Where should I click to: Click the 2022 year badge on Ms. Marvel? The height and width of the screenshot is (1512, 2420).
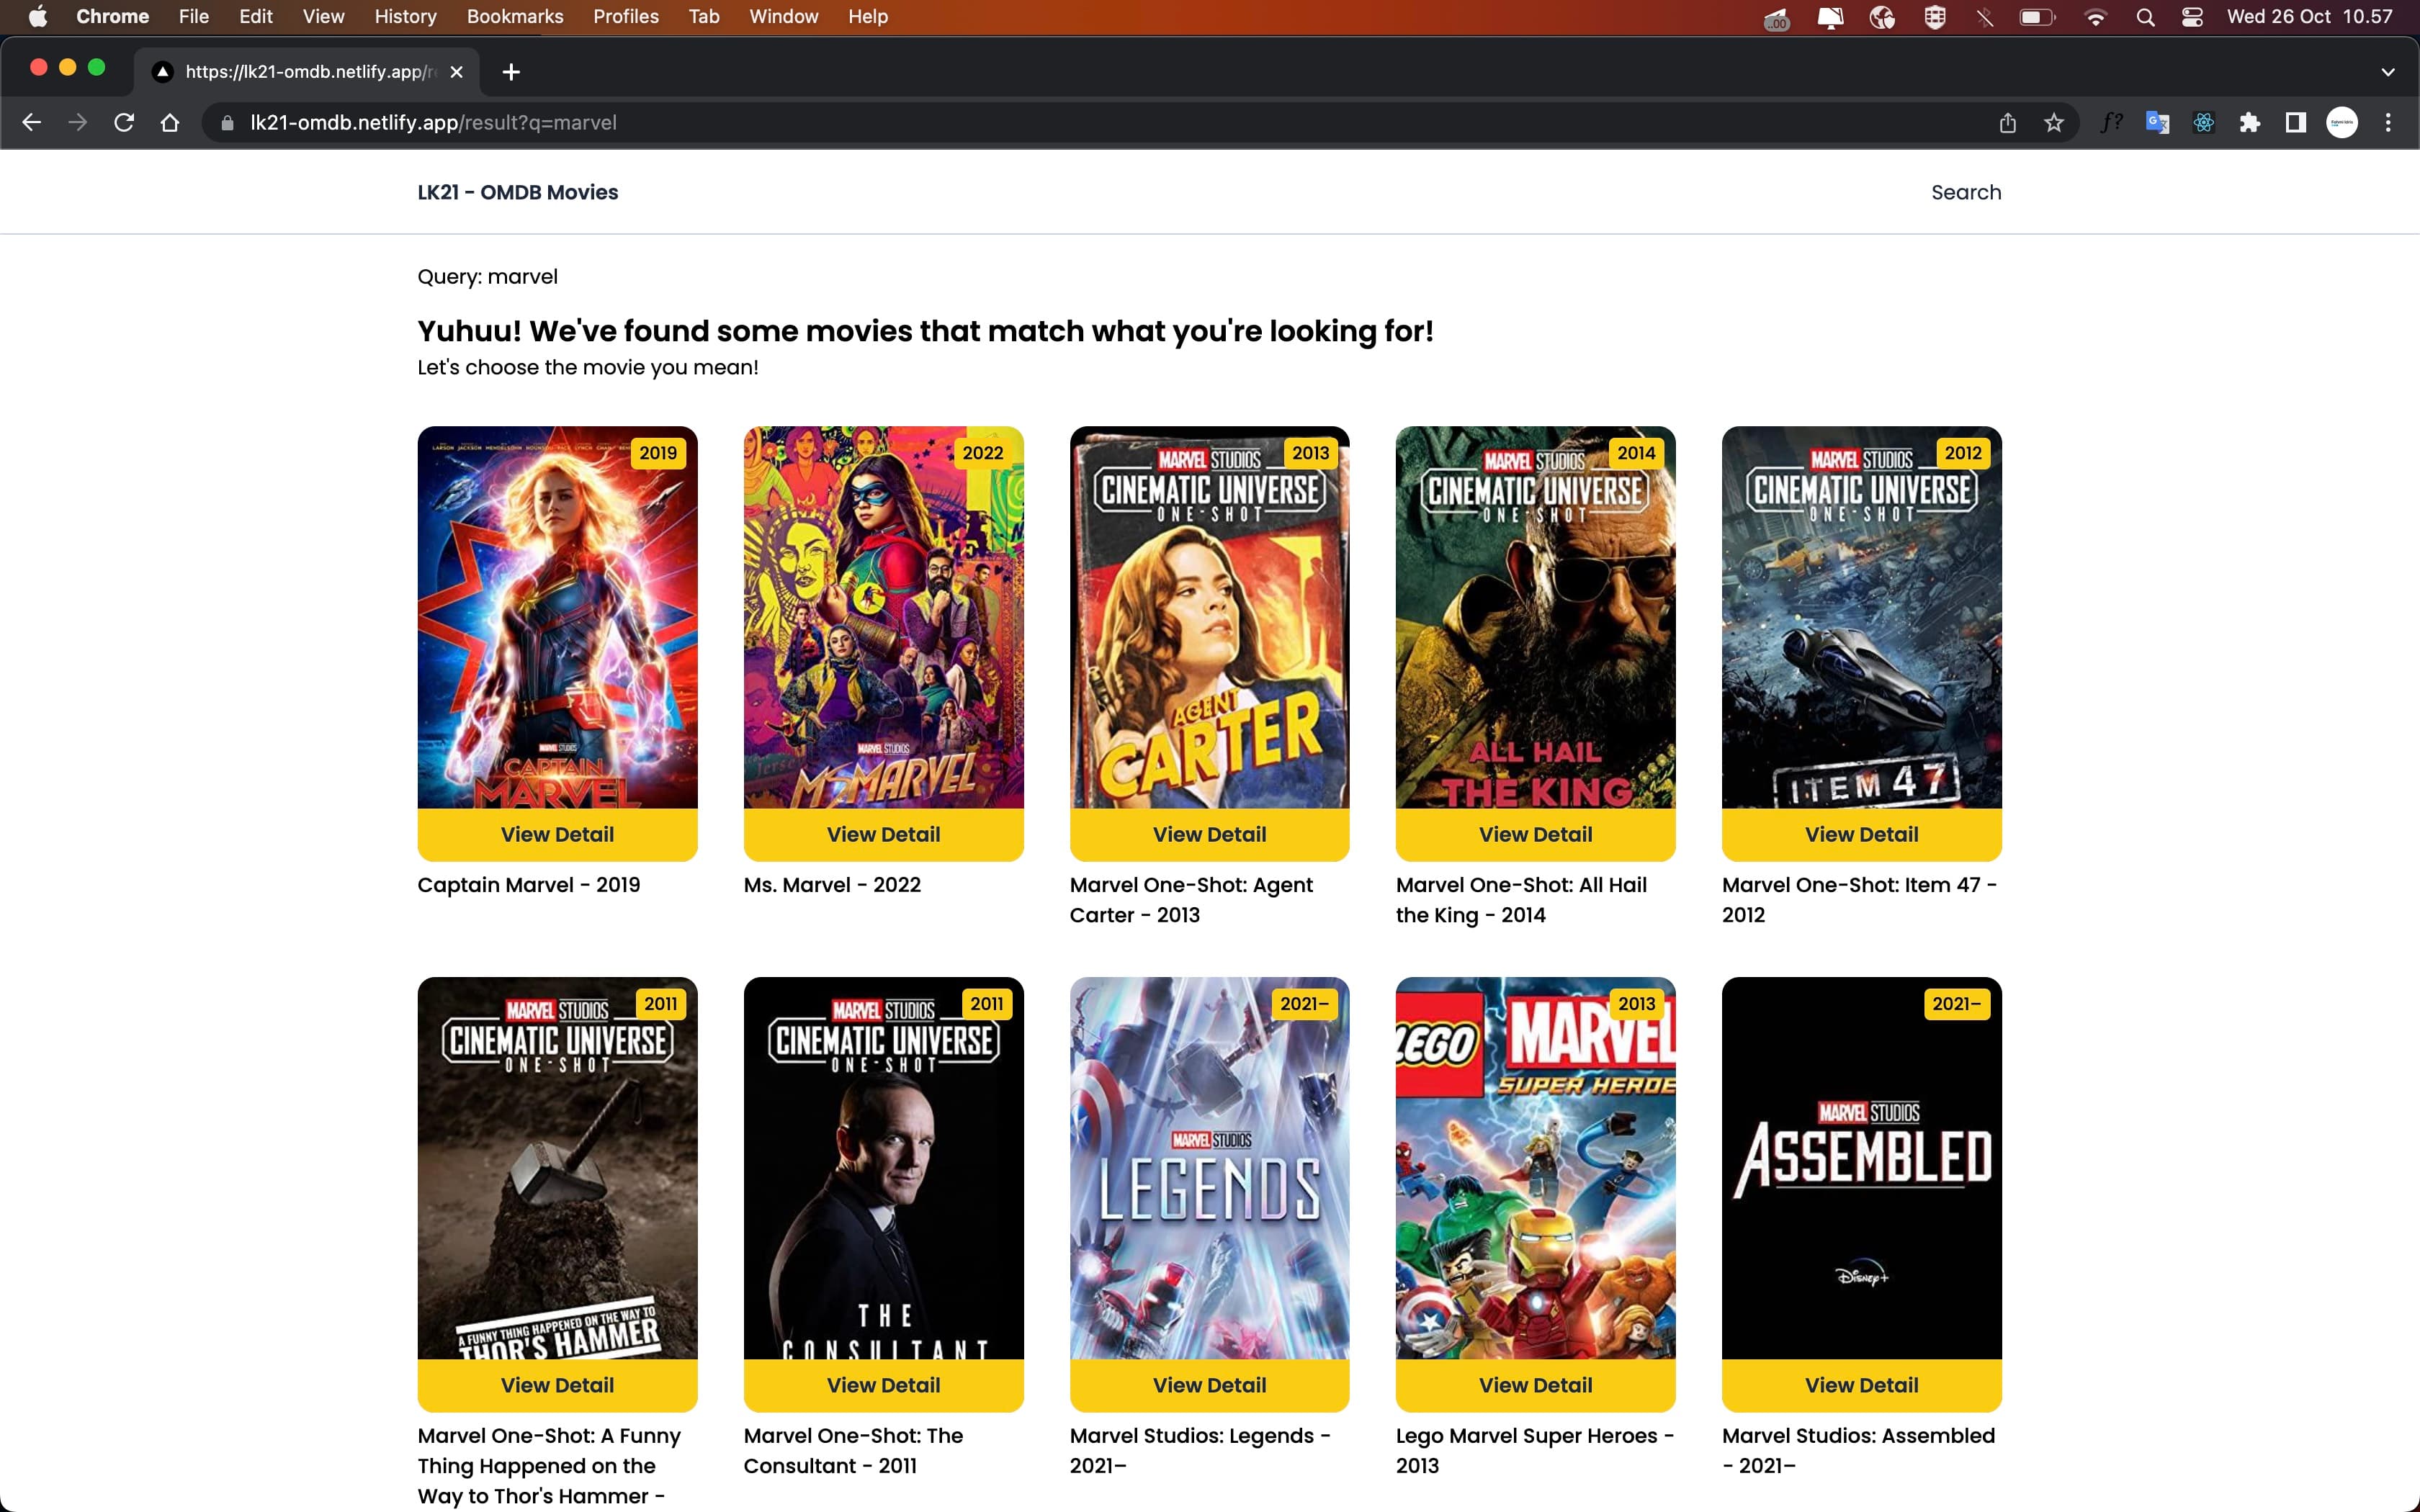tap(982, 453)
